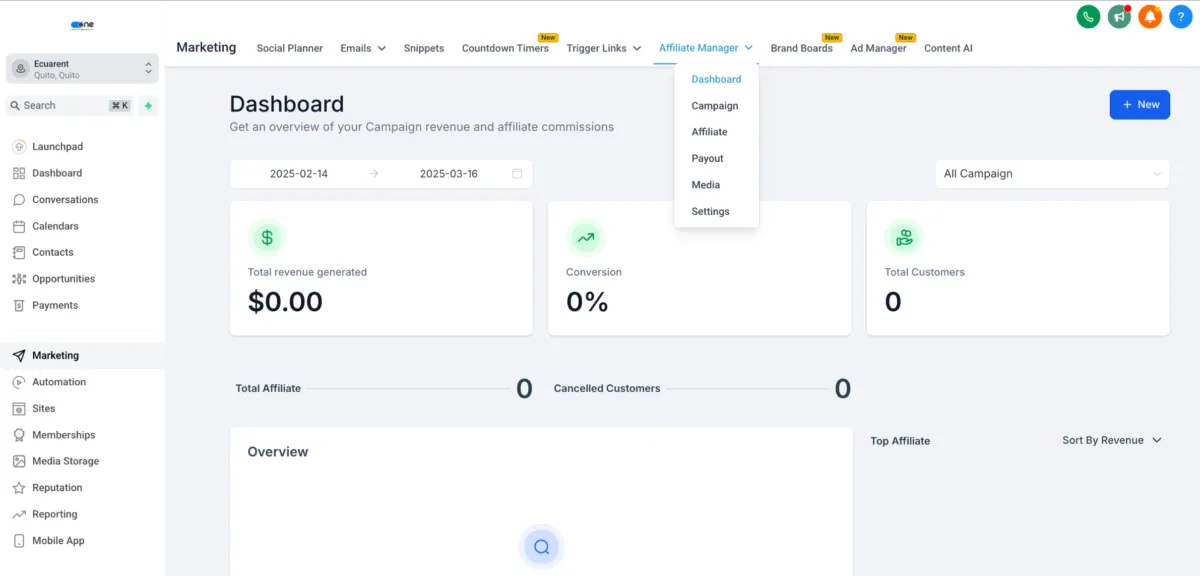This screenshot has width=1200, height=576.
Task: Open the Social Planner tab
Action: point(289,48)
